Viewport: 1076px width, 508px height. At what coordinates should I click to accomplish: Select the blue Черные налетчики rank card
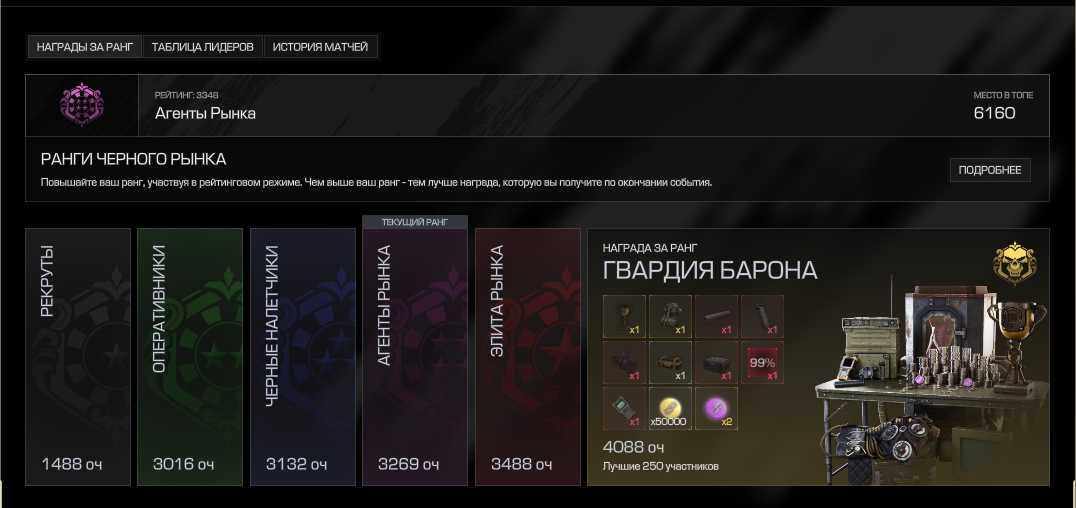tap(303, 357)
